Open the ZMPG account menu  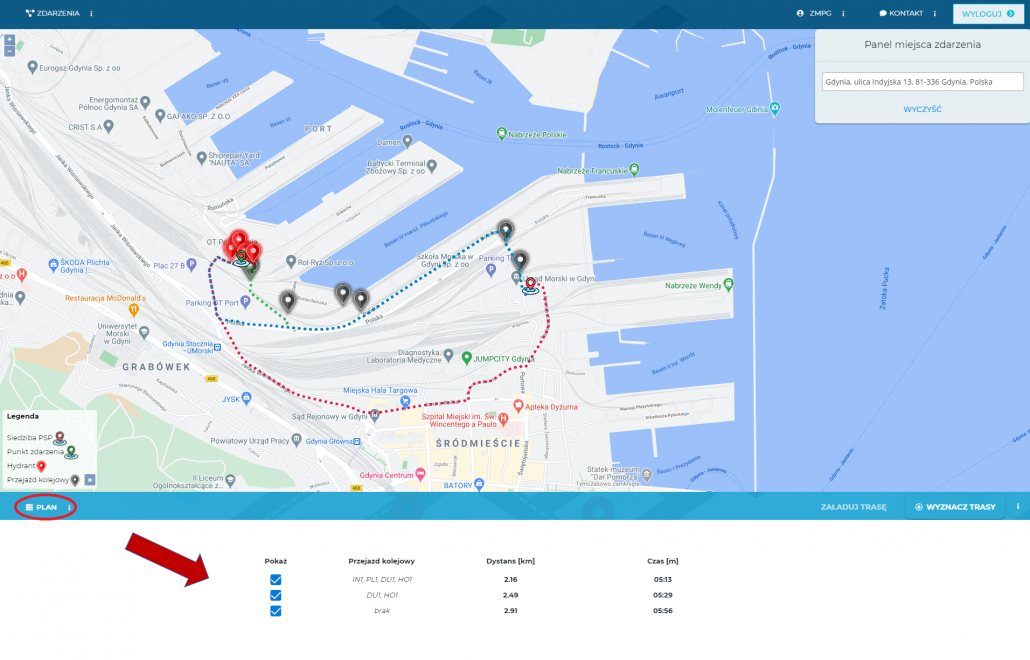[820, 13]
